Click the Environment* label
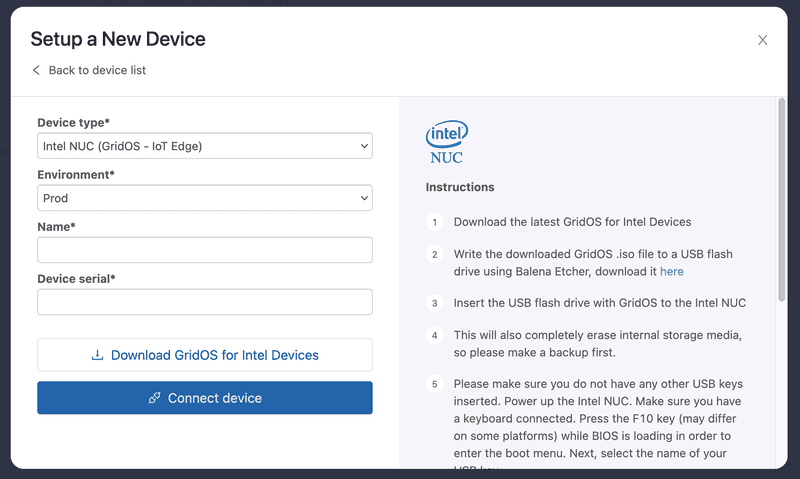 pos(76,174)
